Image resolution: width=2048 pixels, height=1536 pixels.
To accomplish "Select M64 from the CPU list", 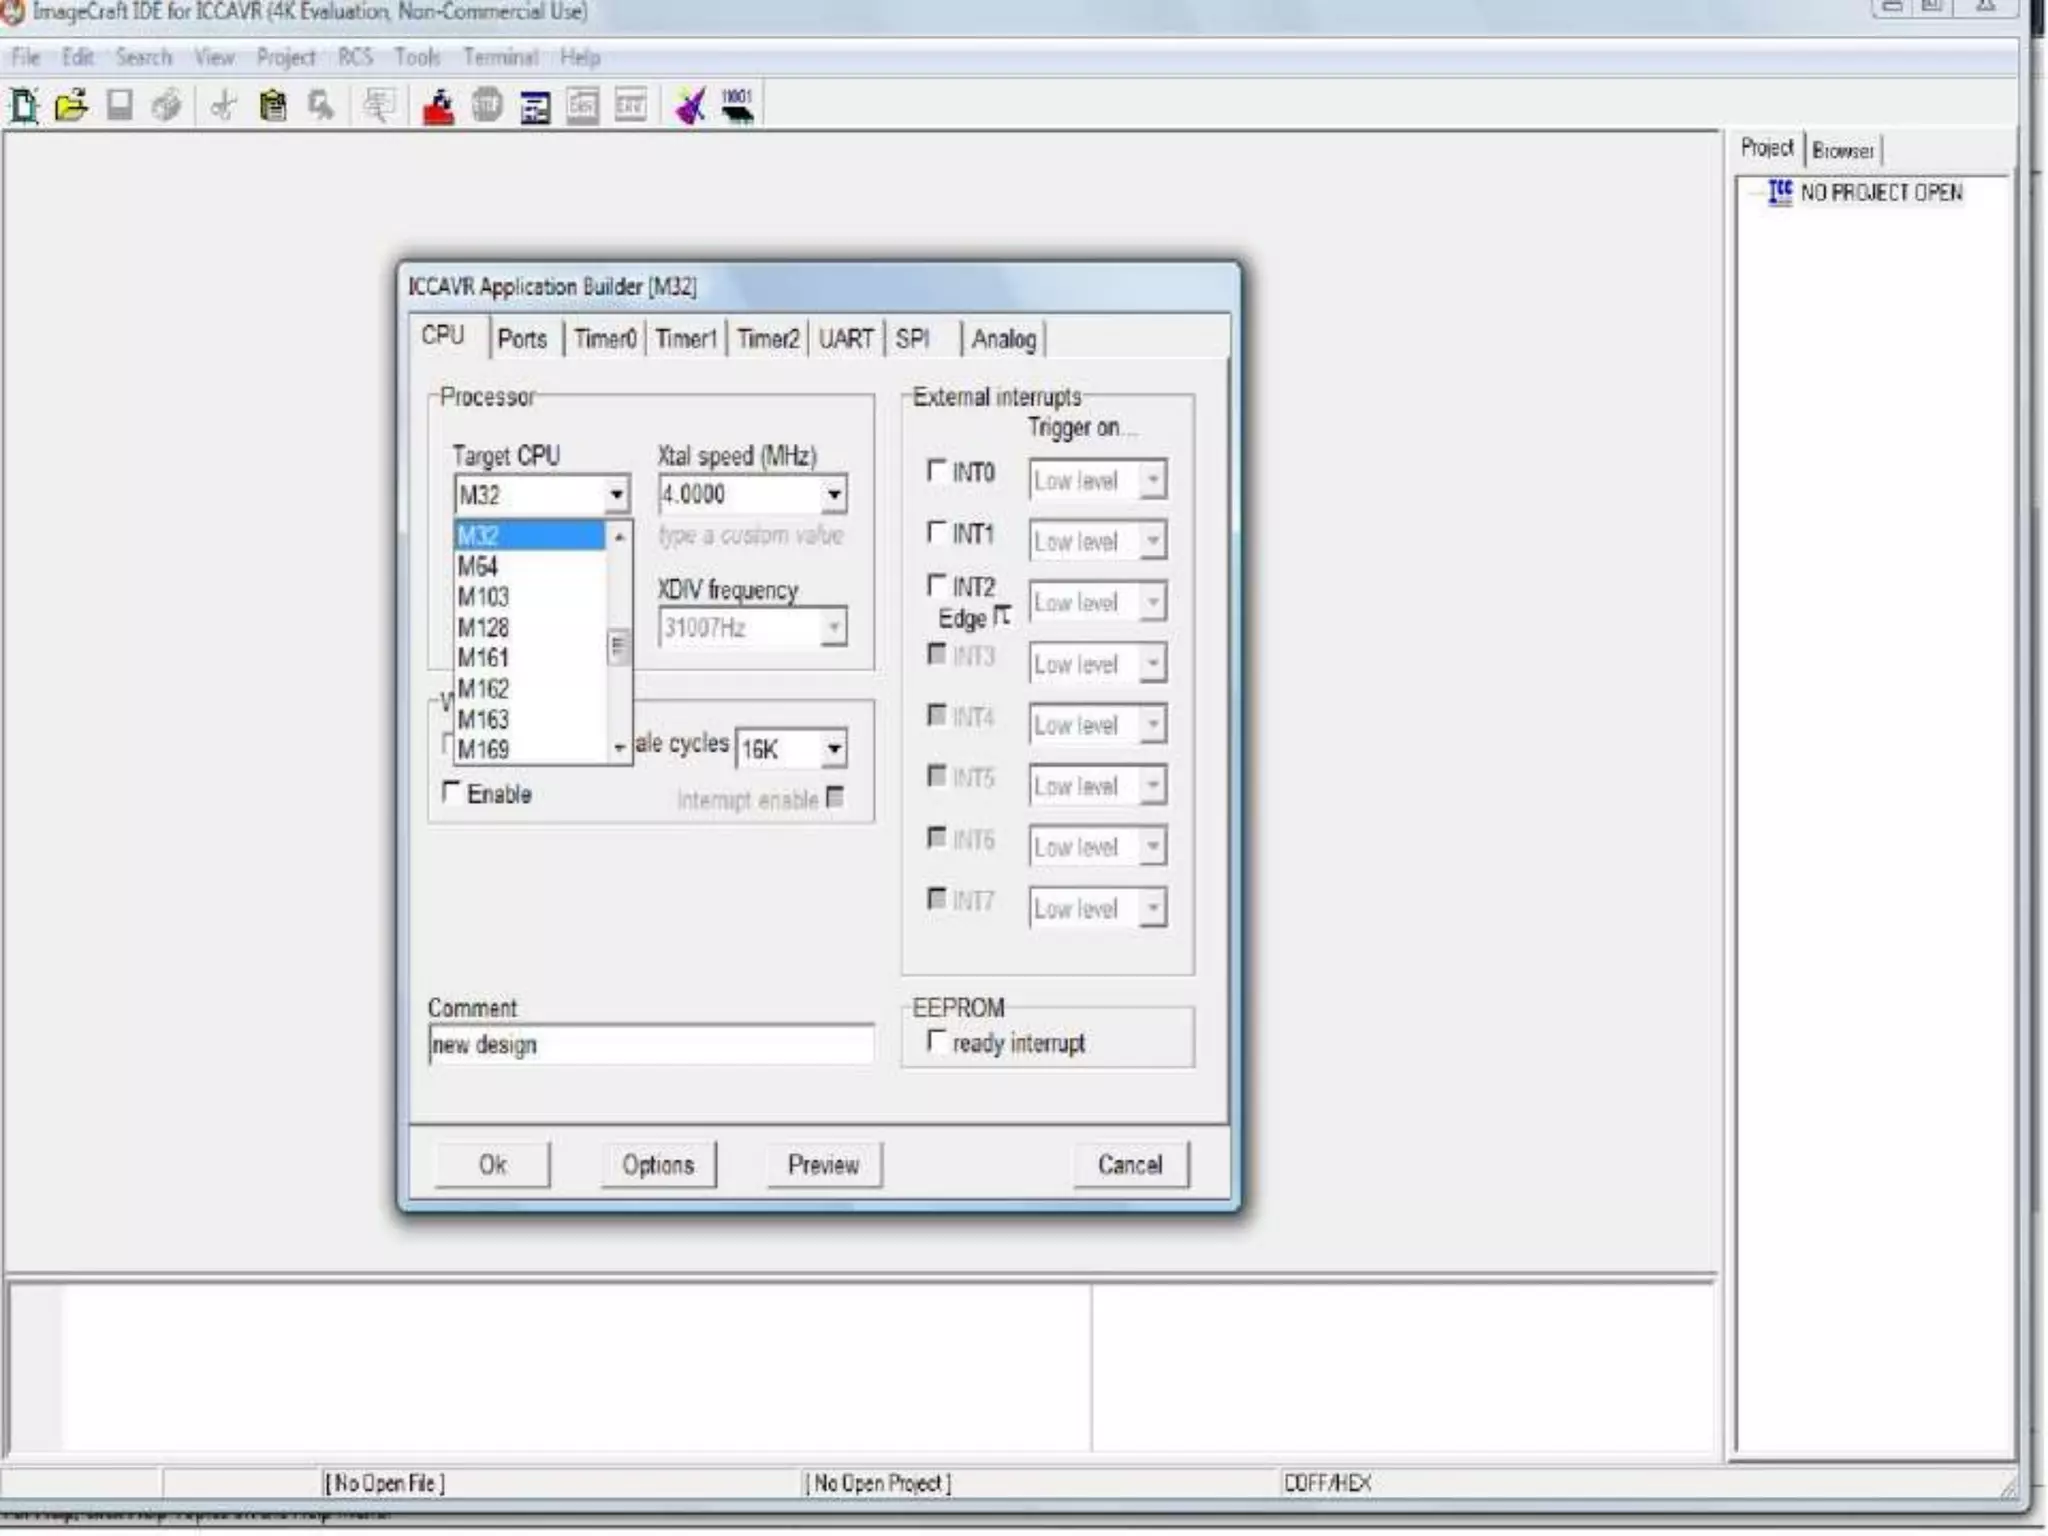I will [530, 566].
